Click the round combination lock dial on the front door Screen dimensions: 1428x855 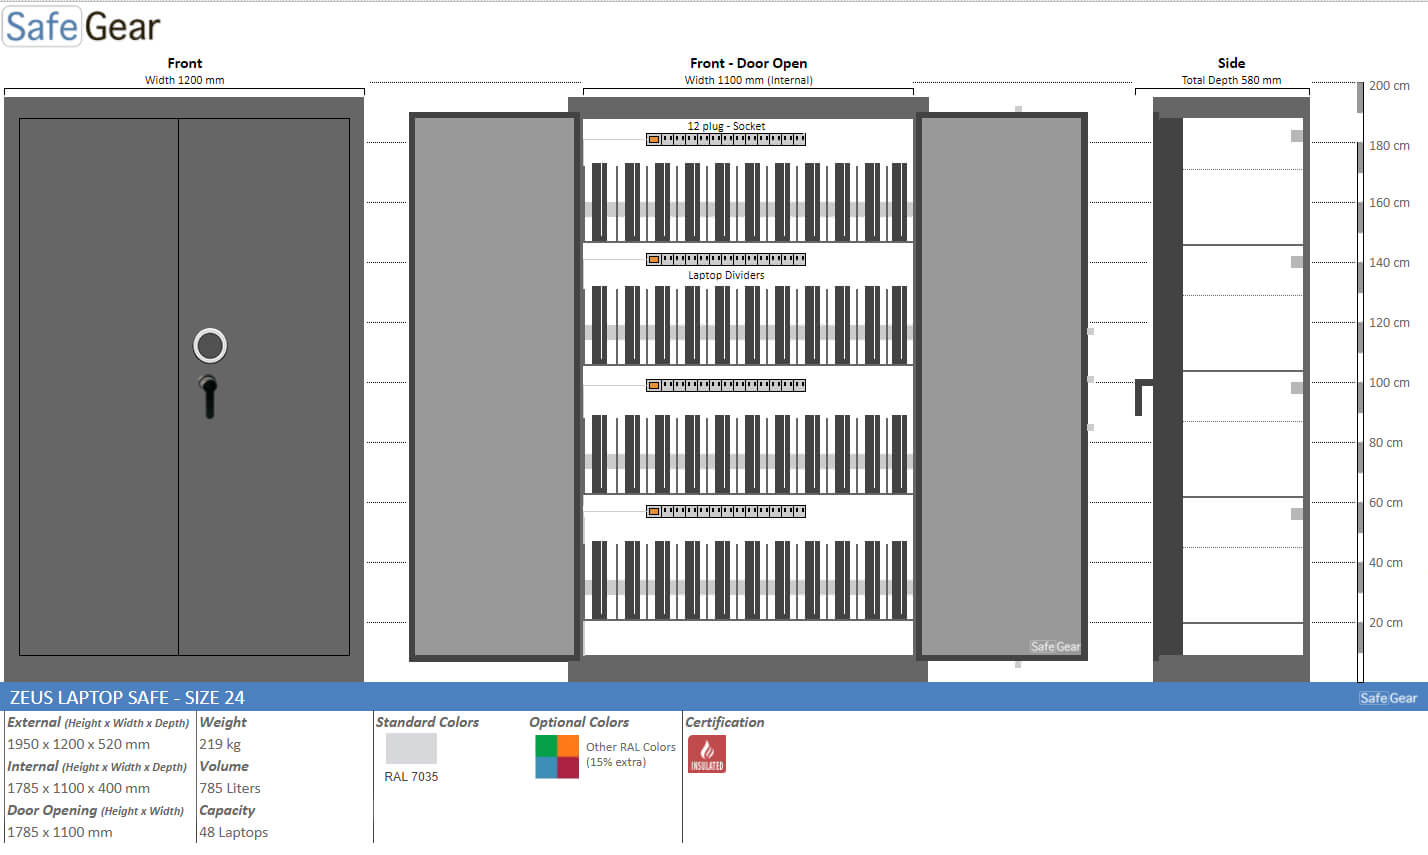tap(210, 345)
